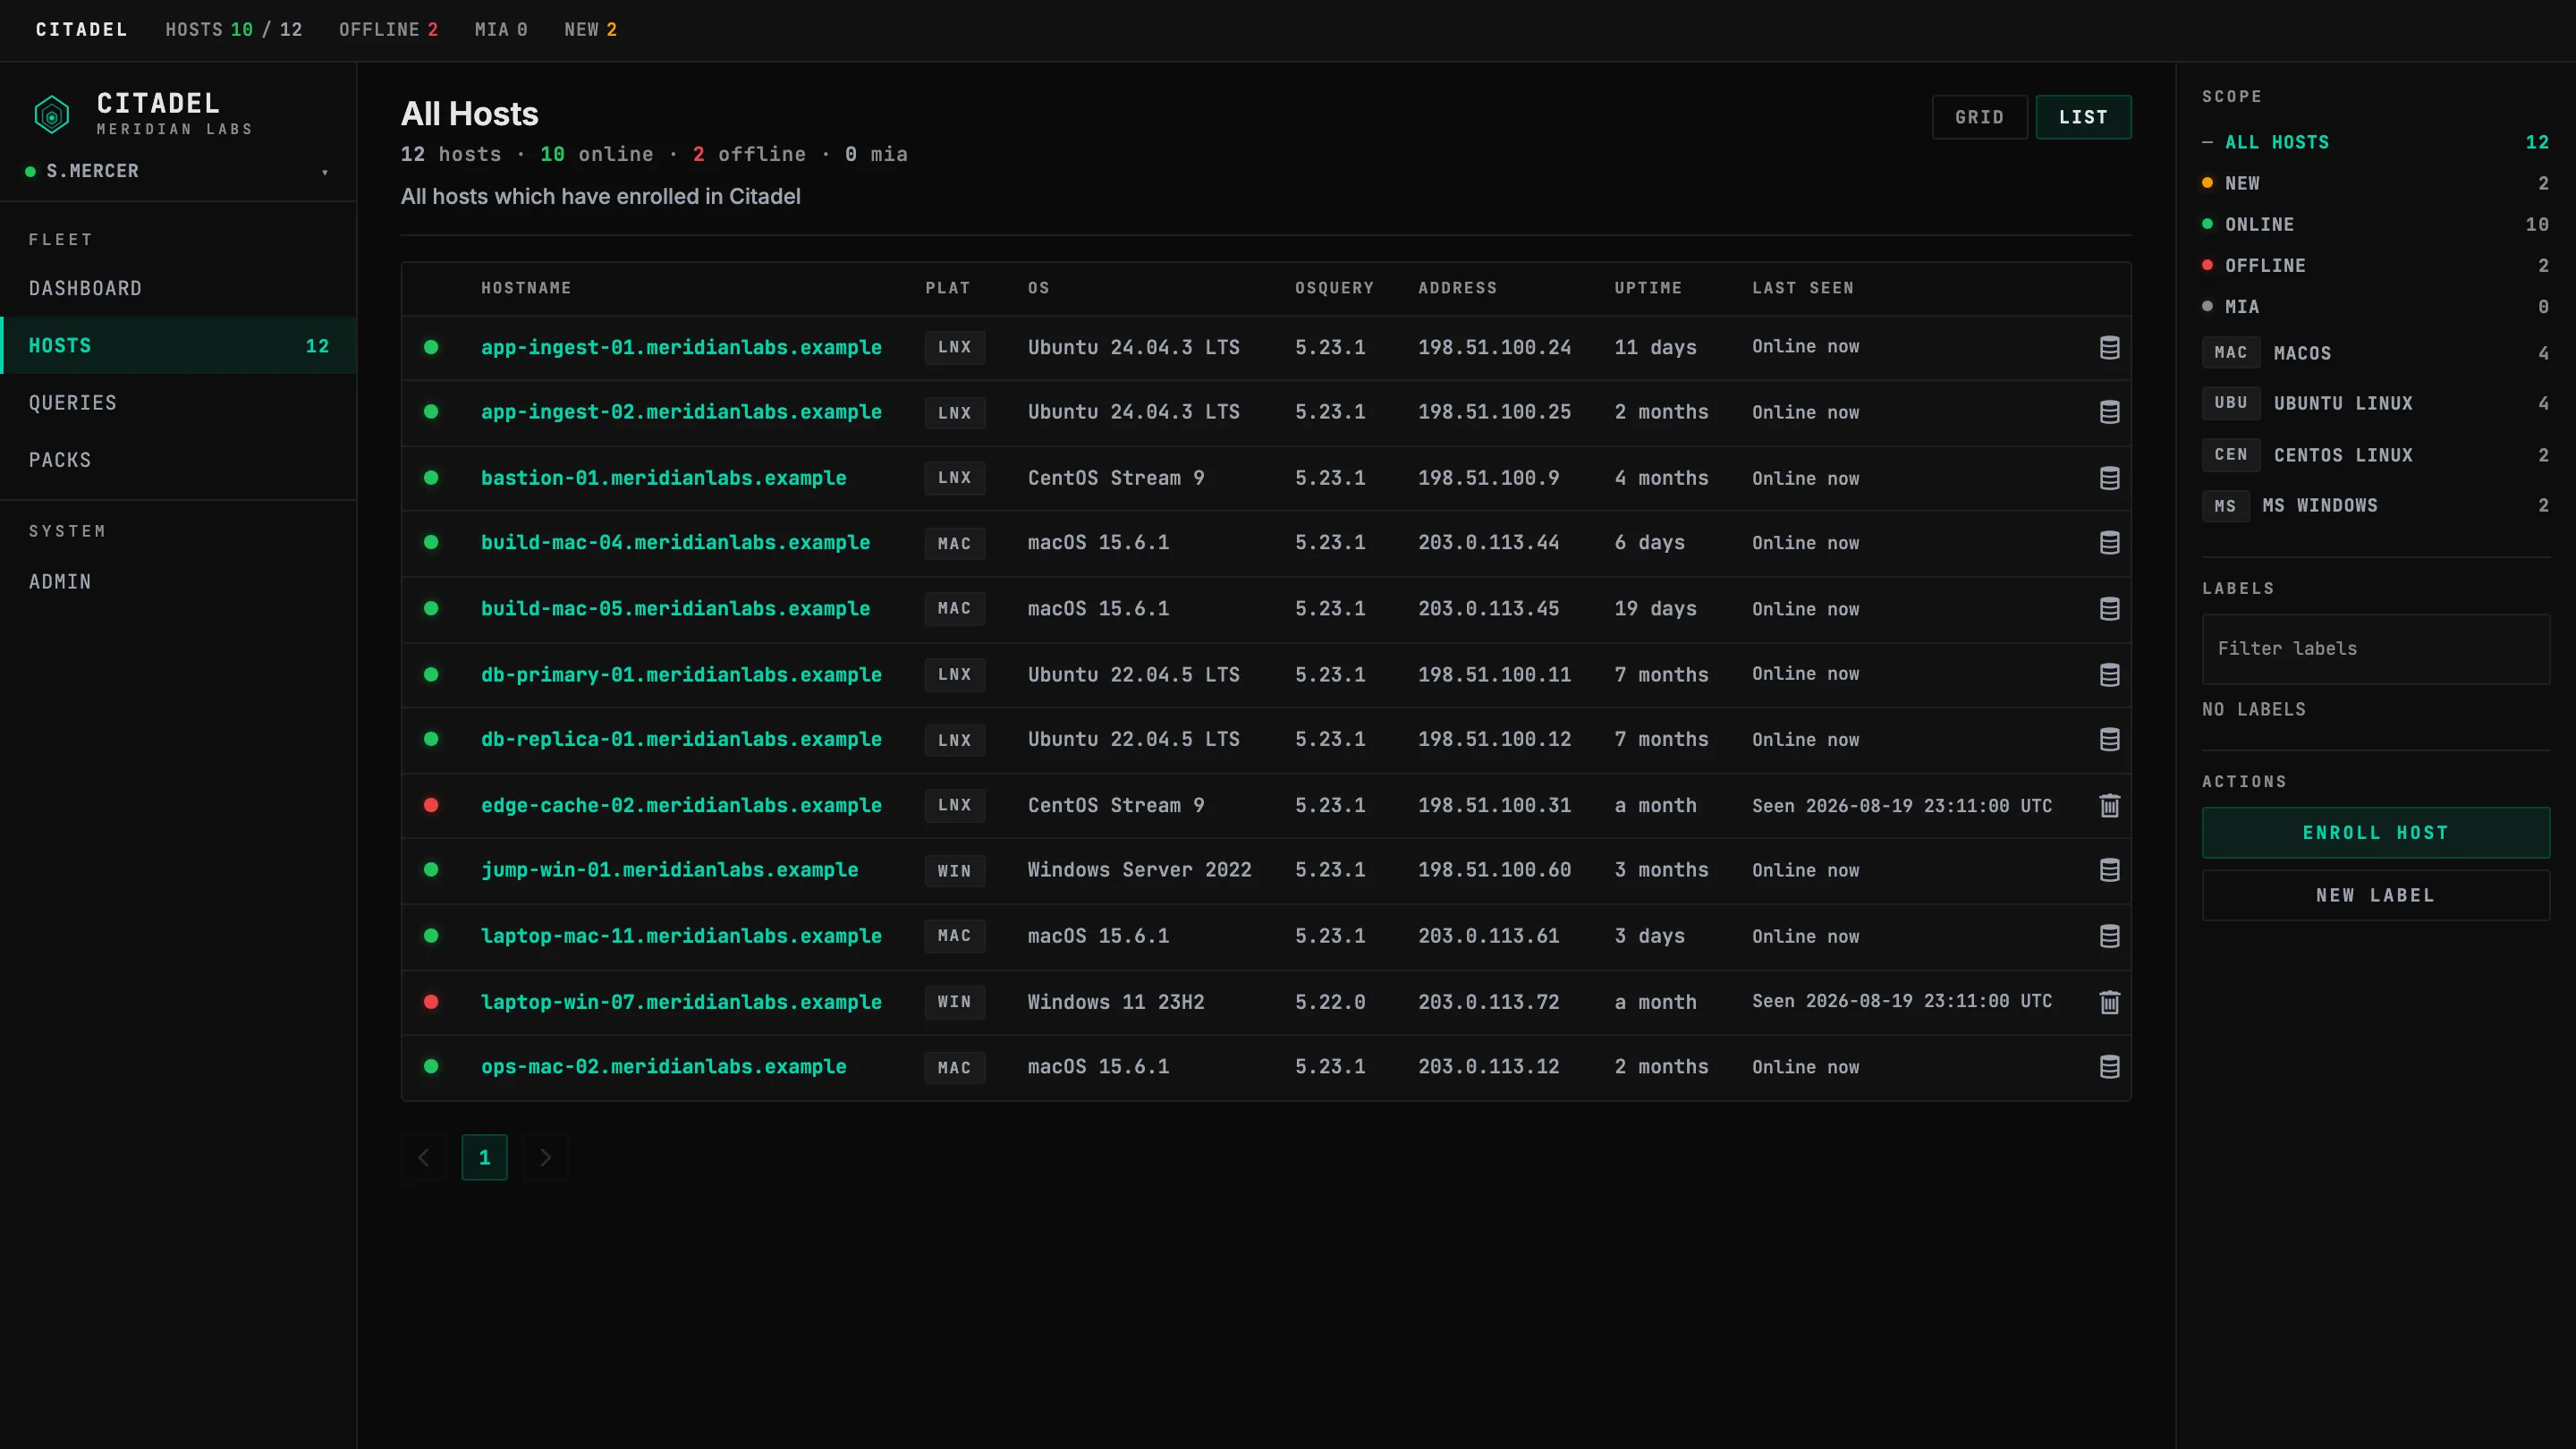Click red status dot for laptop-win-07
The width and height of the screenshot is (2576, 1449).
pyautogui.click(x=431, y=1002)
